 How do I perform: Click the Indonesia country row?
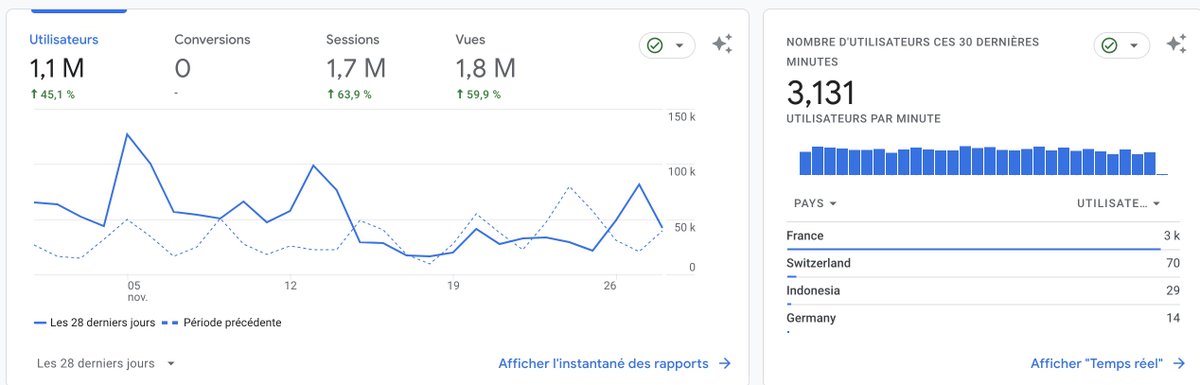click(984, 292)
